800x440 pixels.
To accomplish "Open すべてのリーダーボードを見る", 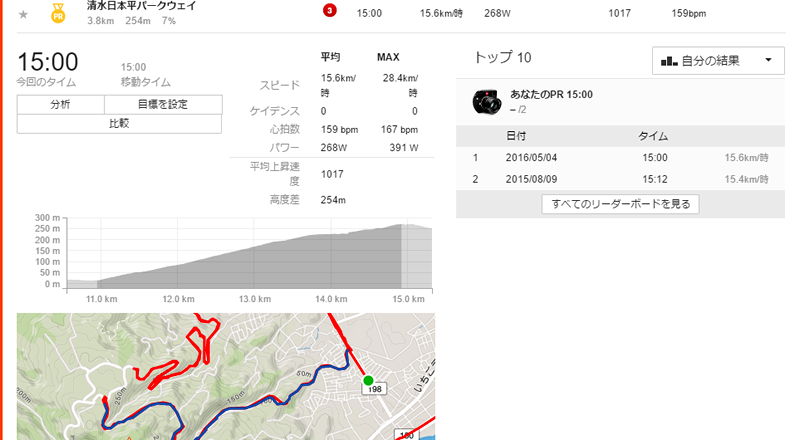I will [620, 204].
